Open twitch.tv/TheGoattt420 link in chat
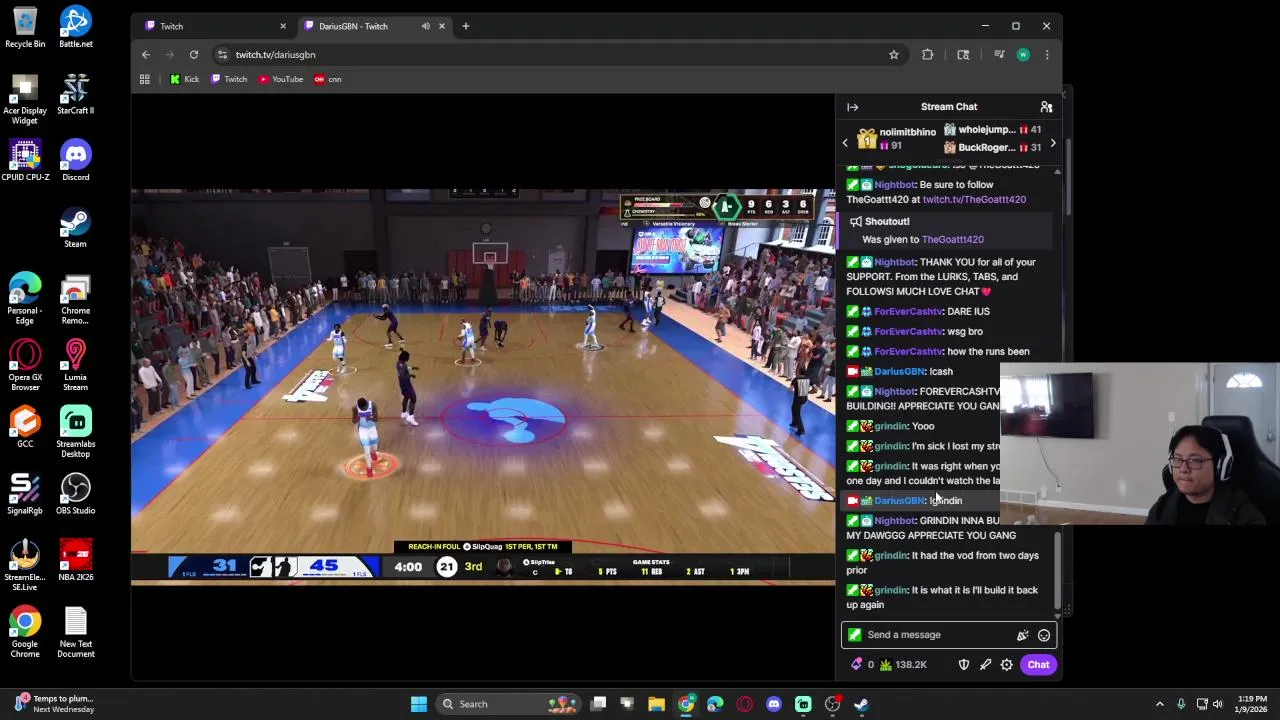This screenshot has width=1280, height=720. tap(974, 200)
